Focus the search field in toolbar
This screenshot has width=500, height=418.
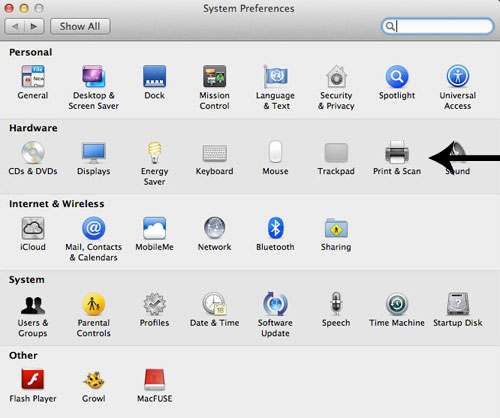pos(437,26)
